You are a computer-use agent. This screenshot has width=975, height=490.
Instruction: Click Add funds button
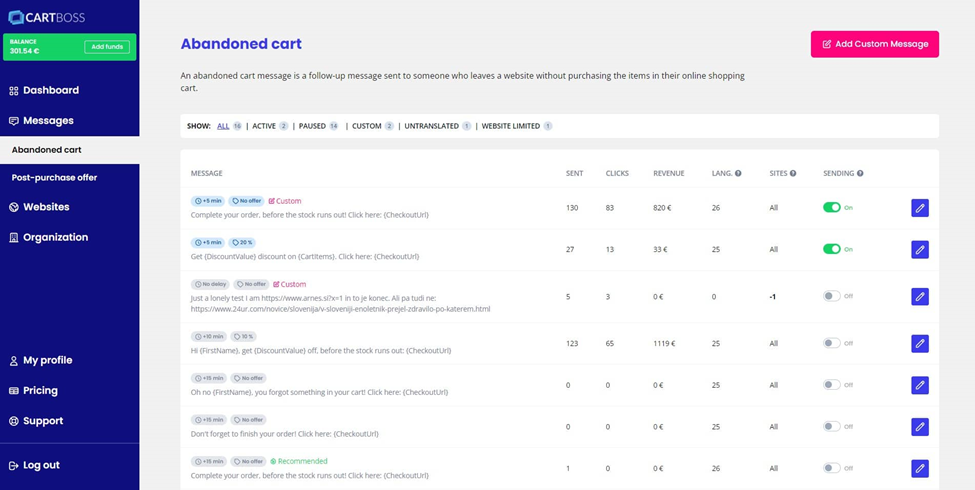tap(106, 47)
